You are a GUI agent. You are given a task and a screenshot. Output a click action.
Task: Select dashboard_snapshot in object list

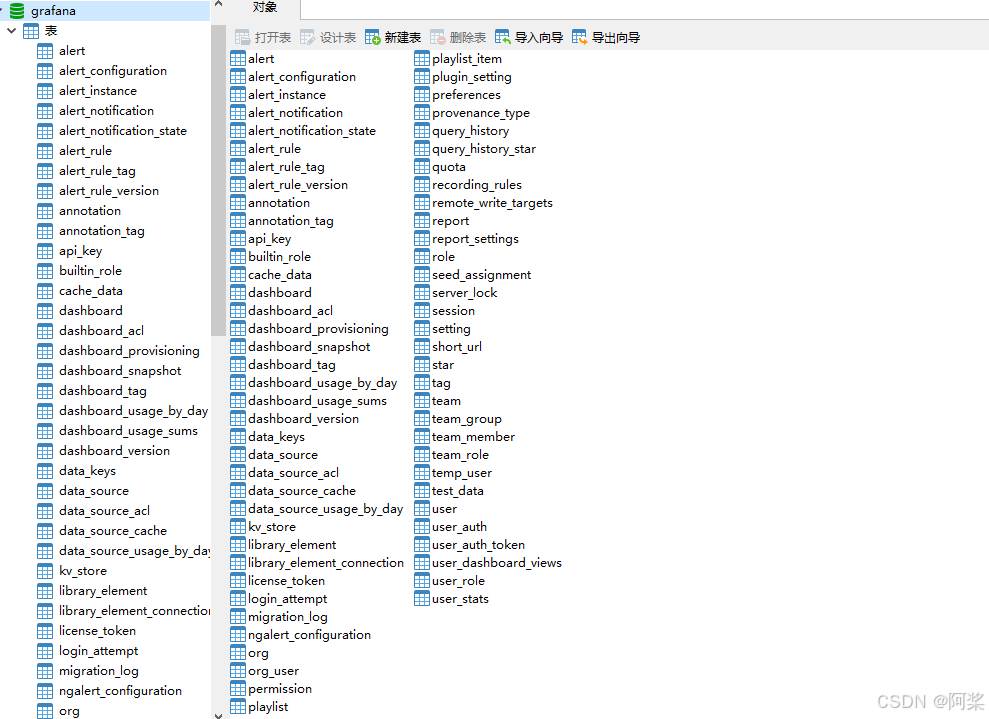[x=309, y=347]
